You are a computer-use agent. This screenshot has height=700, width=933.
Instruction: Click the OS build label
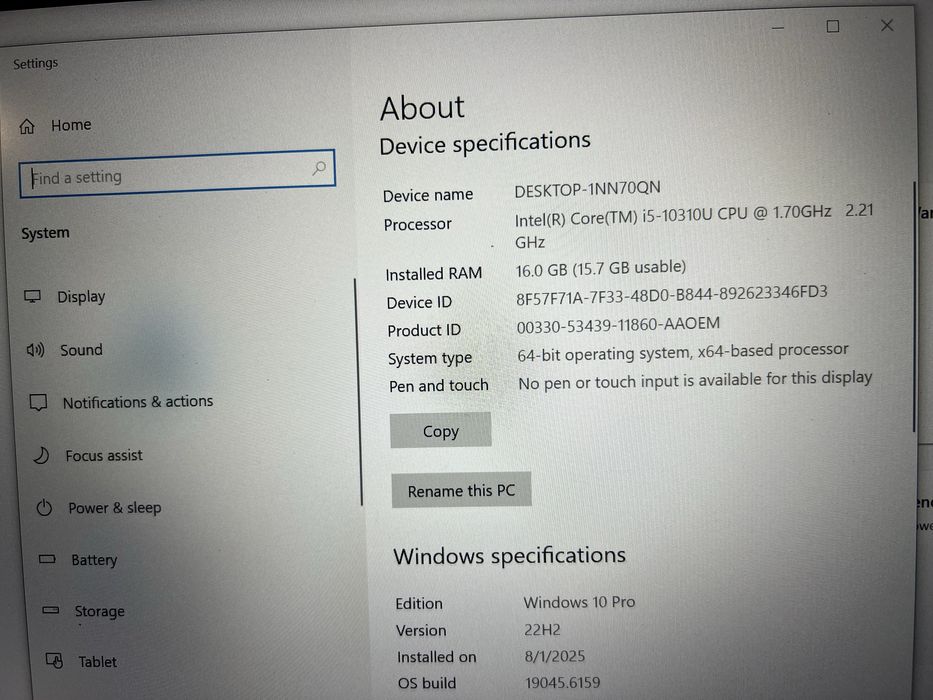[x=427, y=683]
